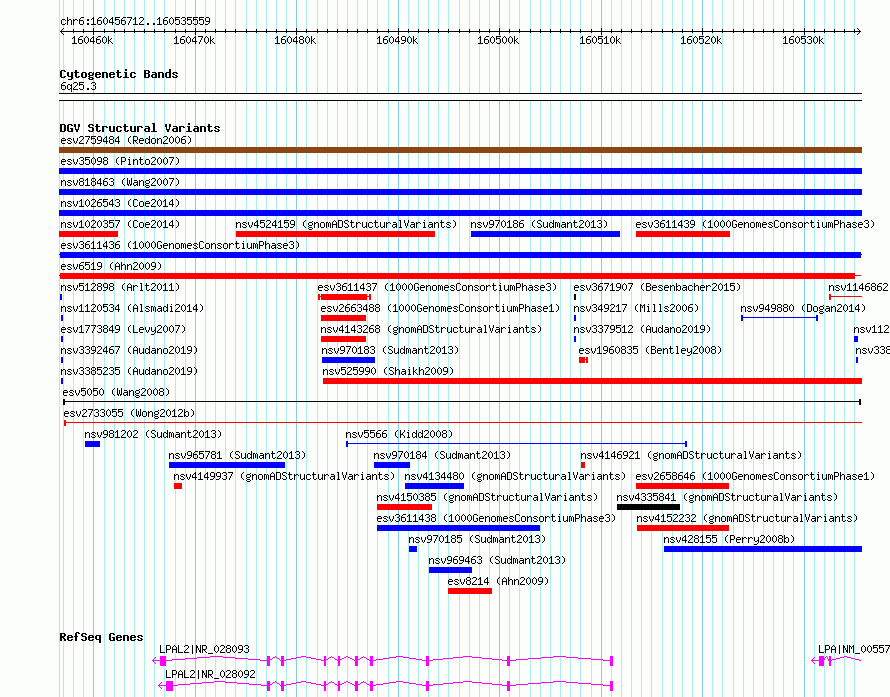Click nsv3385235 (Audano2019) label
This screenshot has width=890, height=697.
(129, 371)
